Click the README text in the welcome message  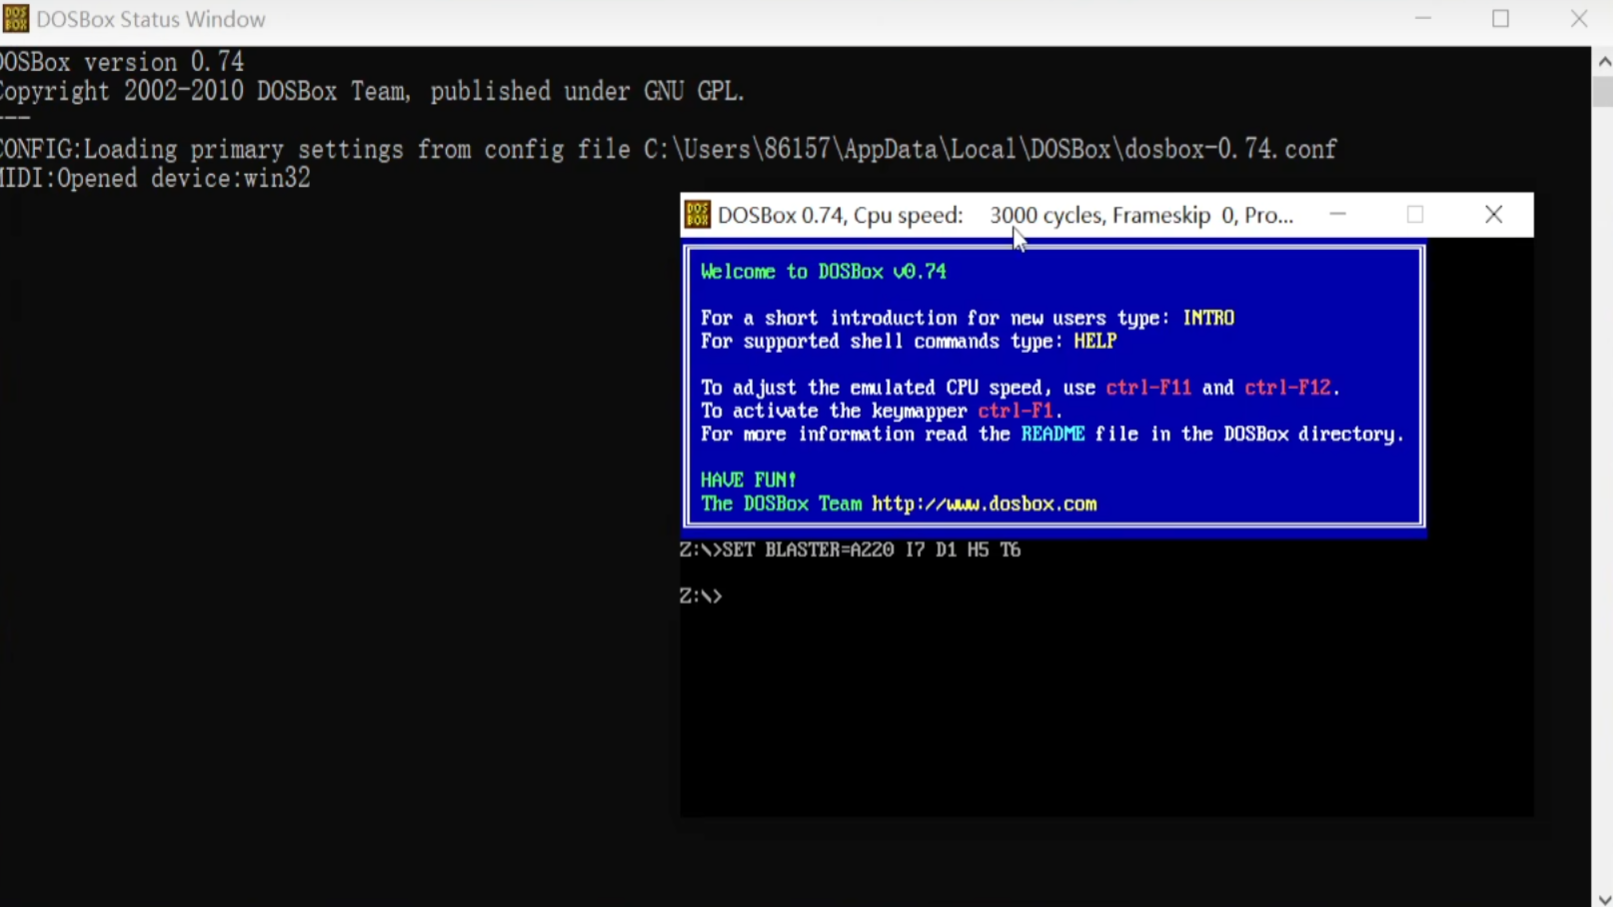pyautogui.click(x=1052, y=434)
